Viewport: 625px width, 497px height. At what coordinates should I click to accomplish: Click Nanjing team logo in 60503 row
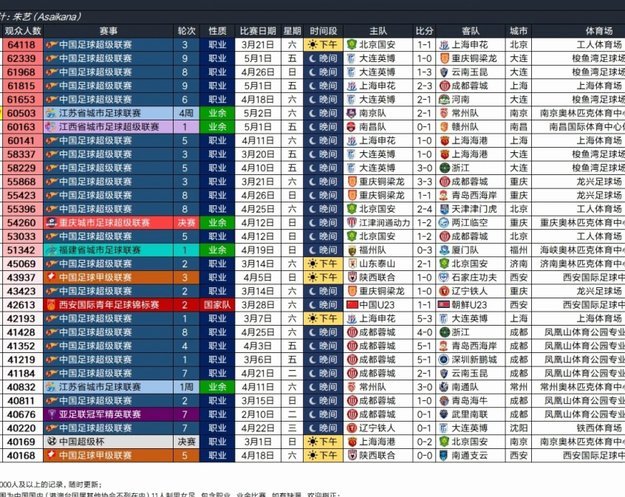pos(351,113)
